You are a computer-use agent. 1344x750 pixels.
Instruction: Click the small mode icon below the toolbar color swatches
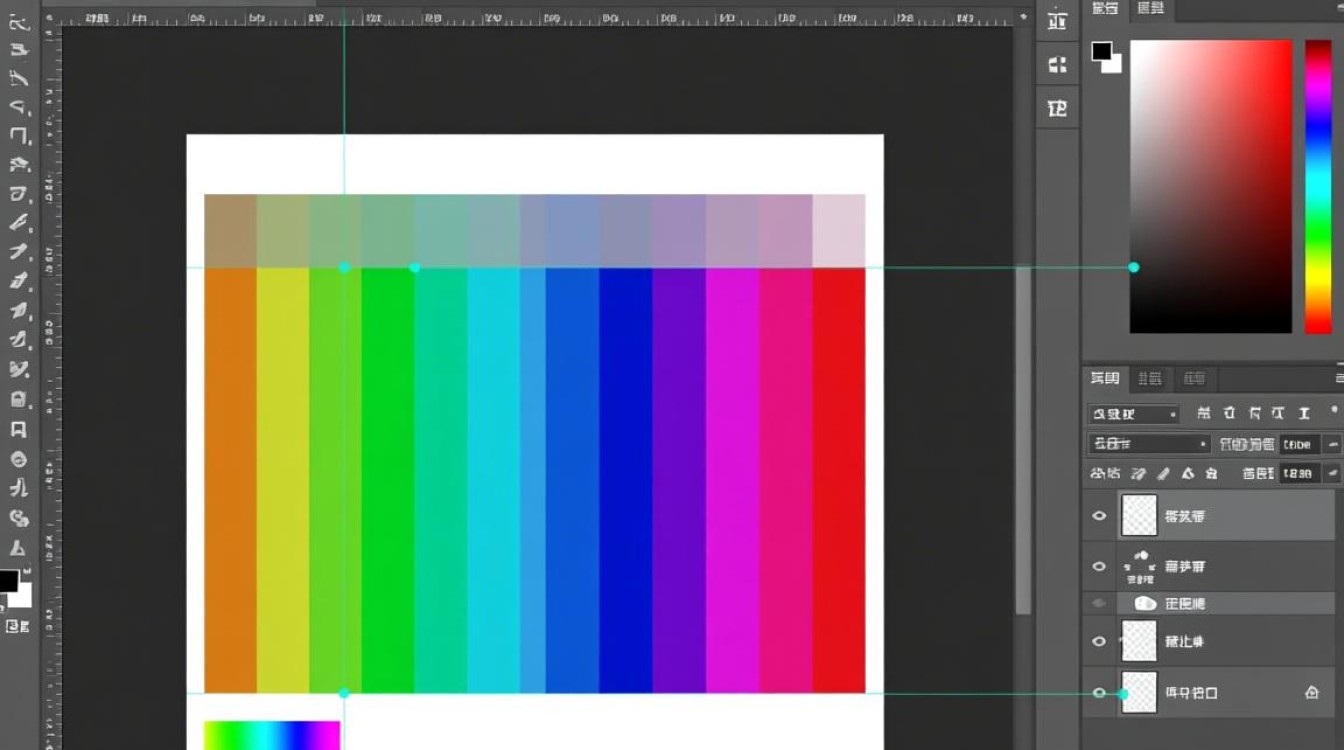coord(17,627)
